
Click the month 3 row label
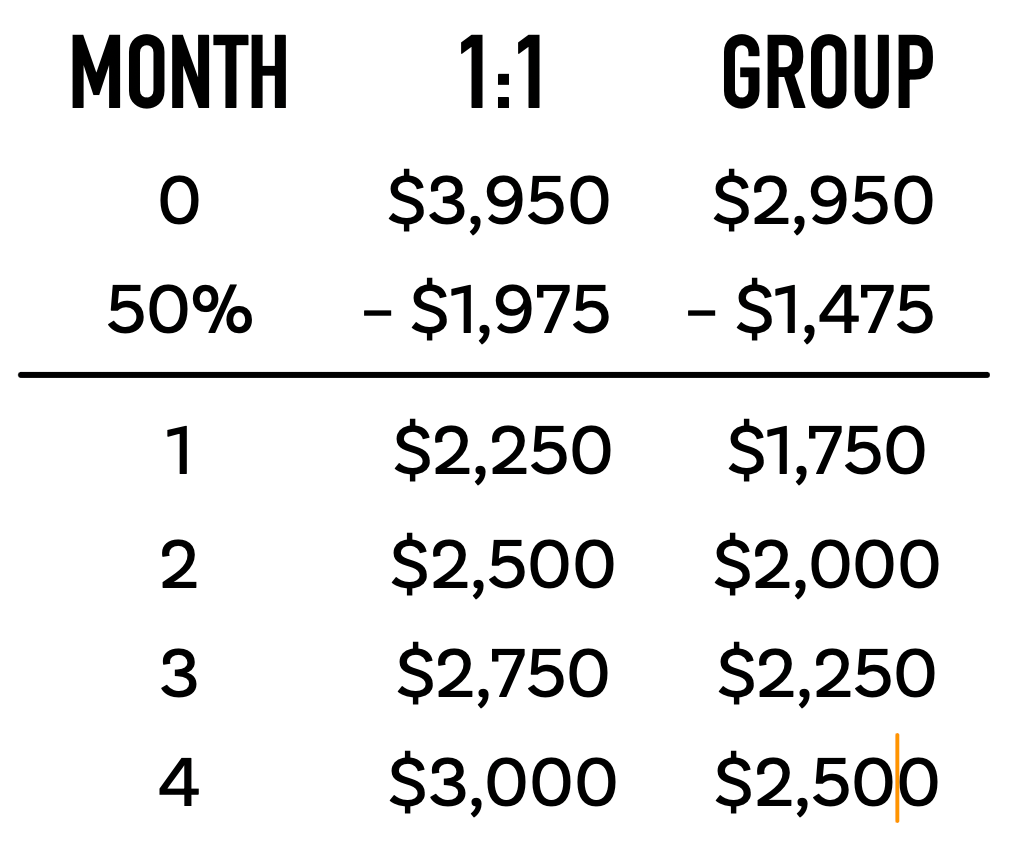click(x=180, y=674)
